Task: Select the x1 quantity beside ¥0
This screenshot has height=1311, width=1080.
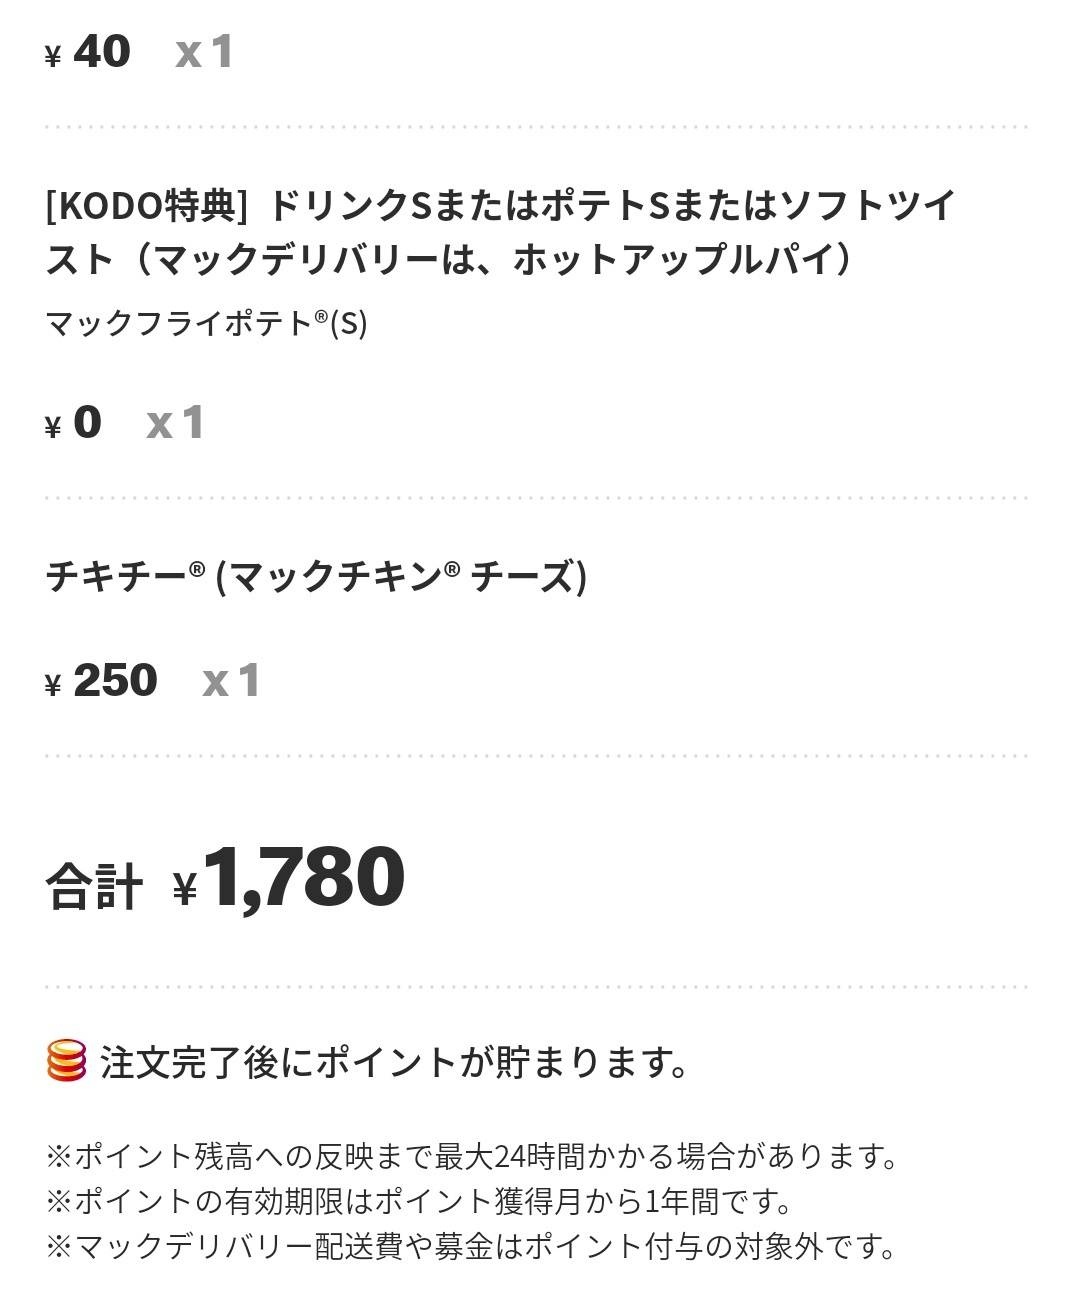Action: point(176,423)
